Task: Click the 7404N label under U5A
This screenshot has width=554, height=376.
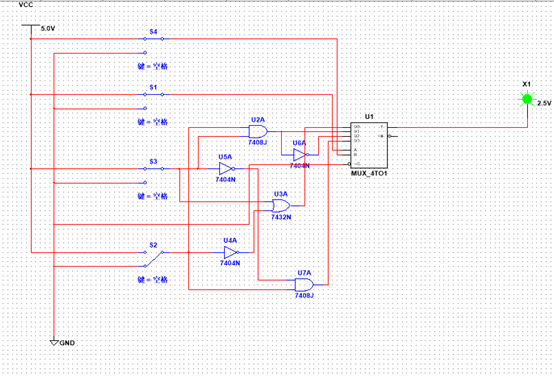Action: click(x=225, y=180)
